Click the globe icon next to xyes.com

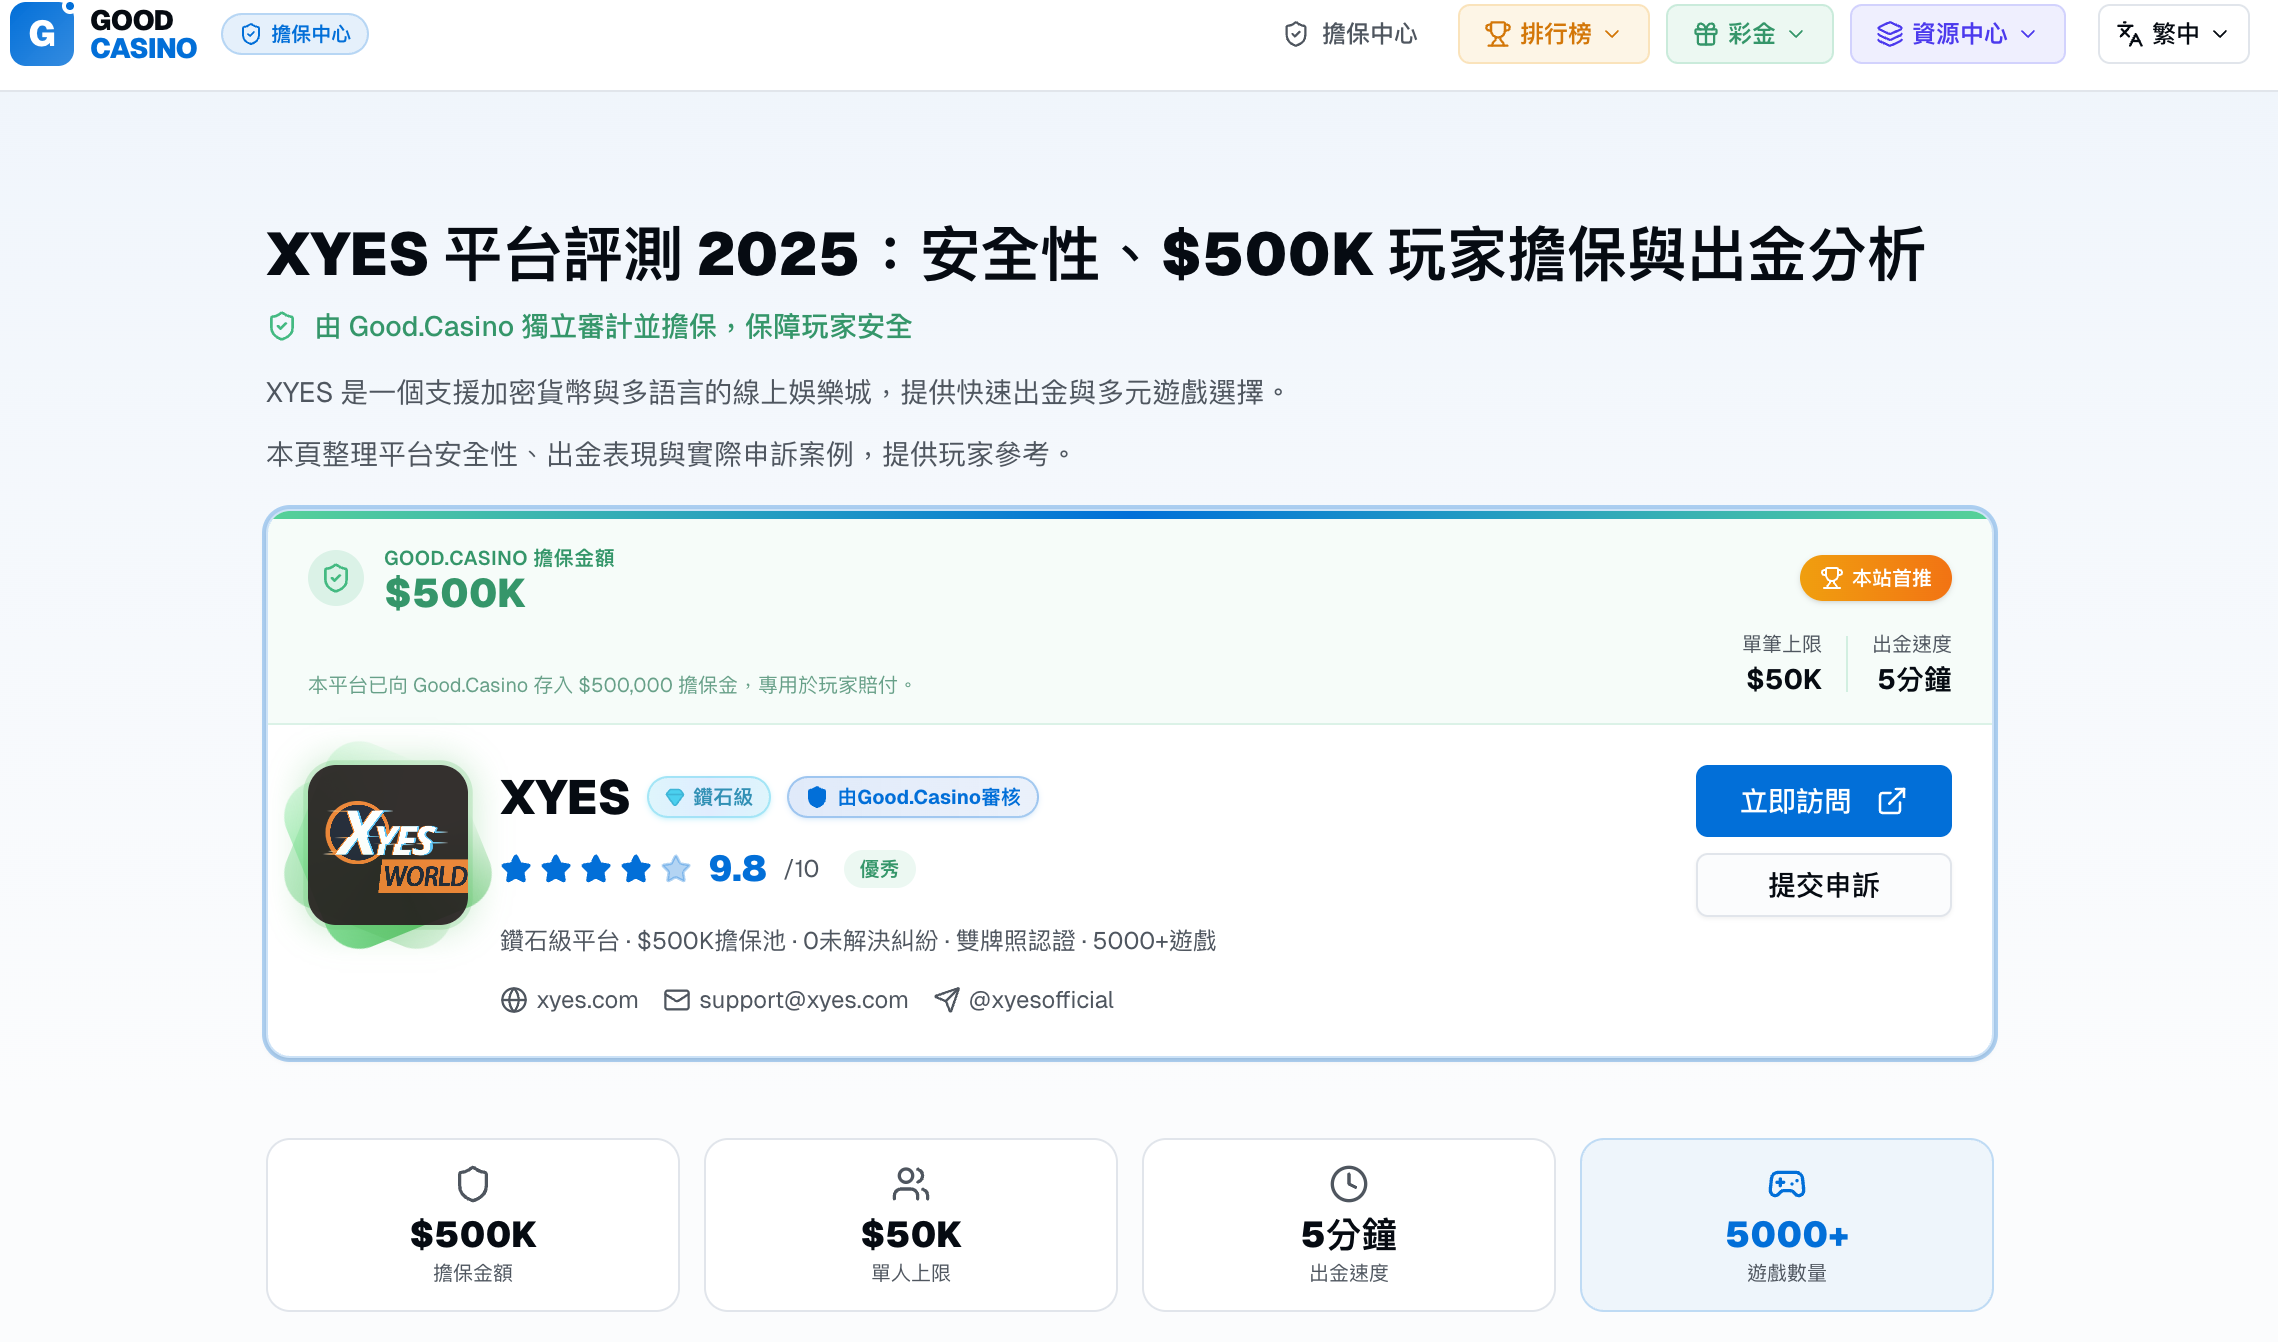(514, 999)
